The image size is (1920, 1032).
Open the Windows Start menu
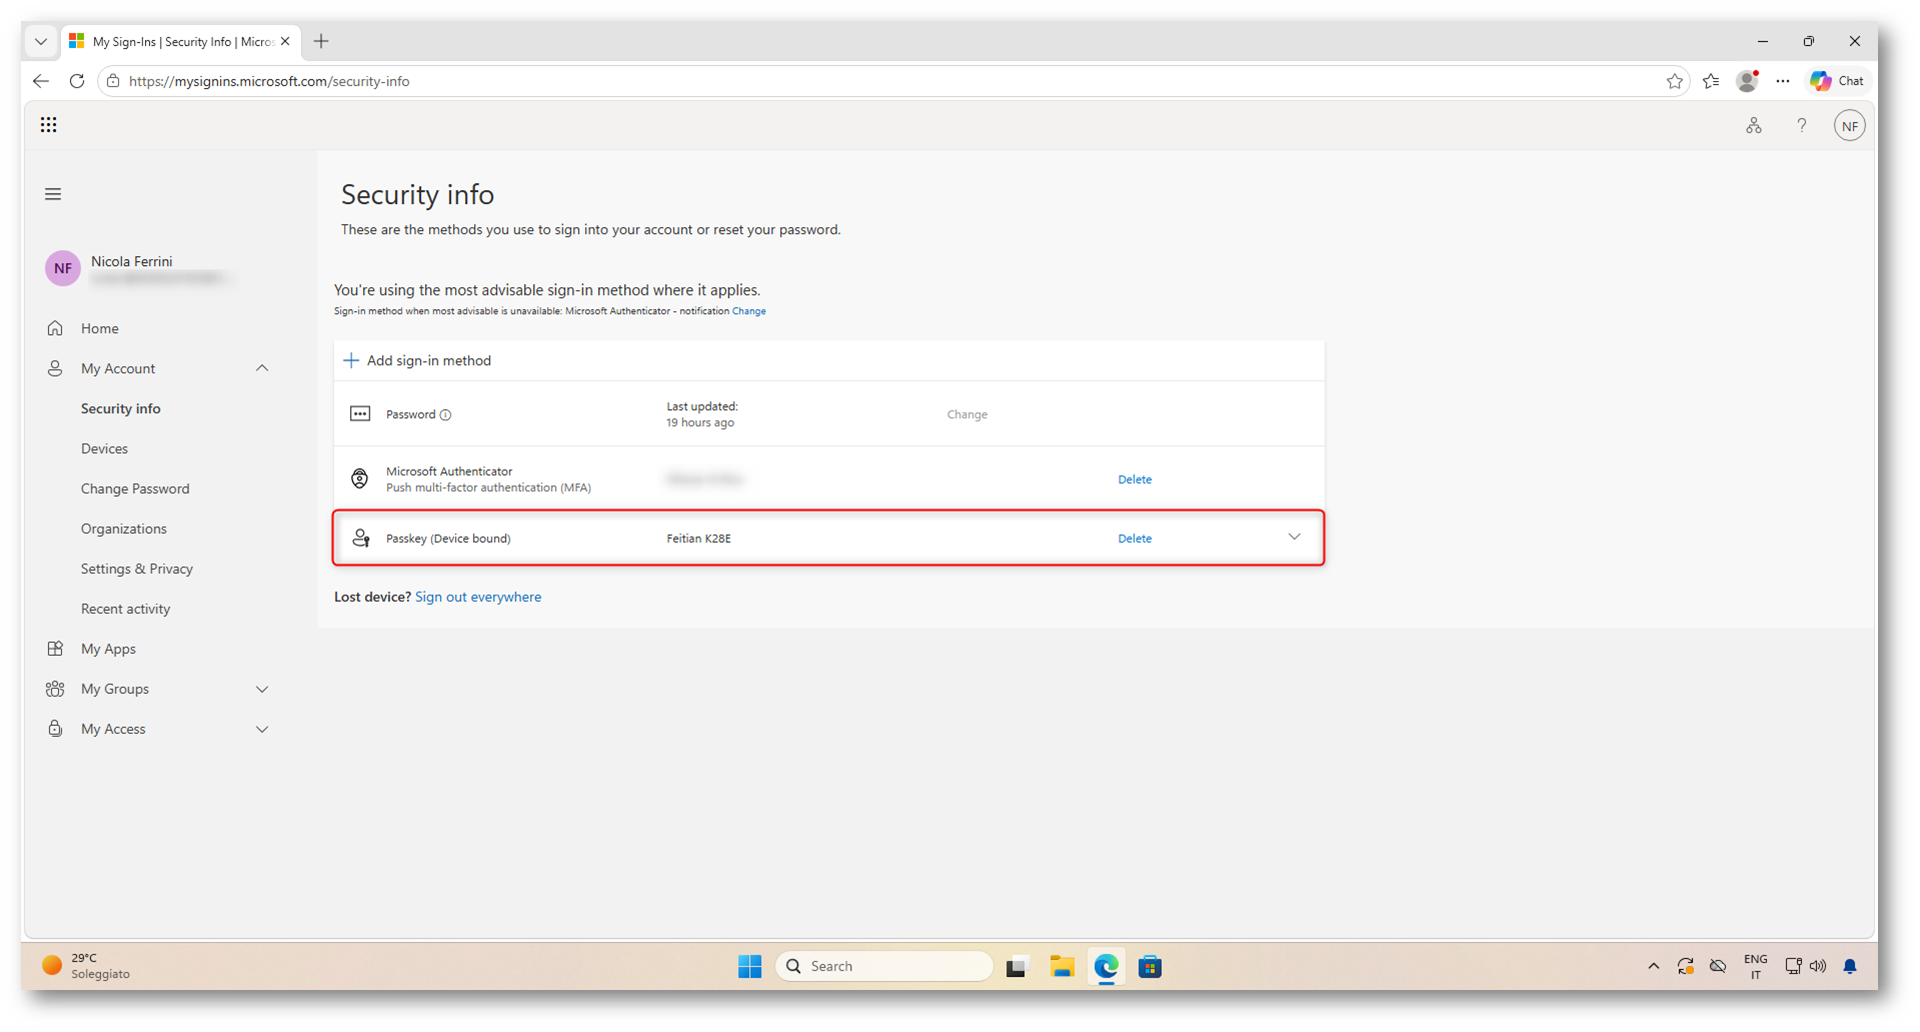point(750,966)
